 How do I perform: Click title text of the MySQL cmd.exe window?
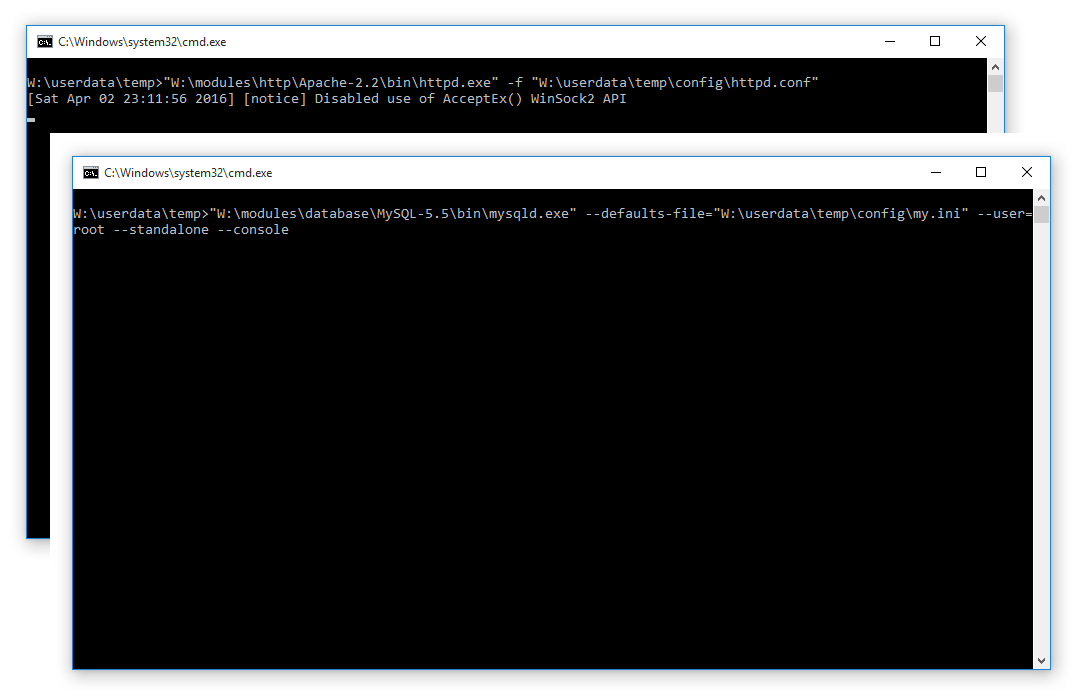click(188, 172)
